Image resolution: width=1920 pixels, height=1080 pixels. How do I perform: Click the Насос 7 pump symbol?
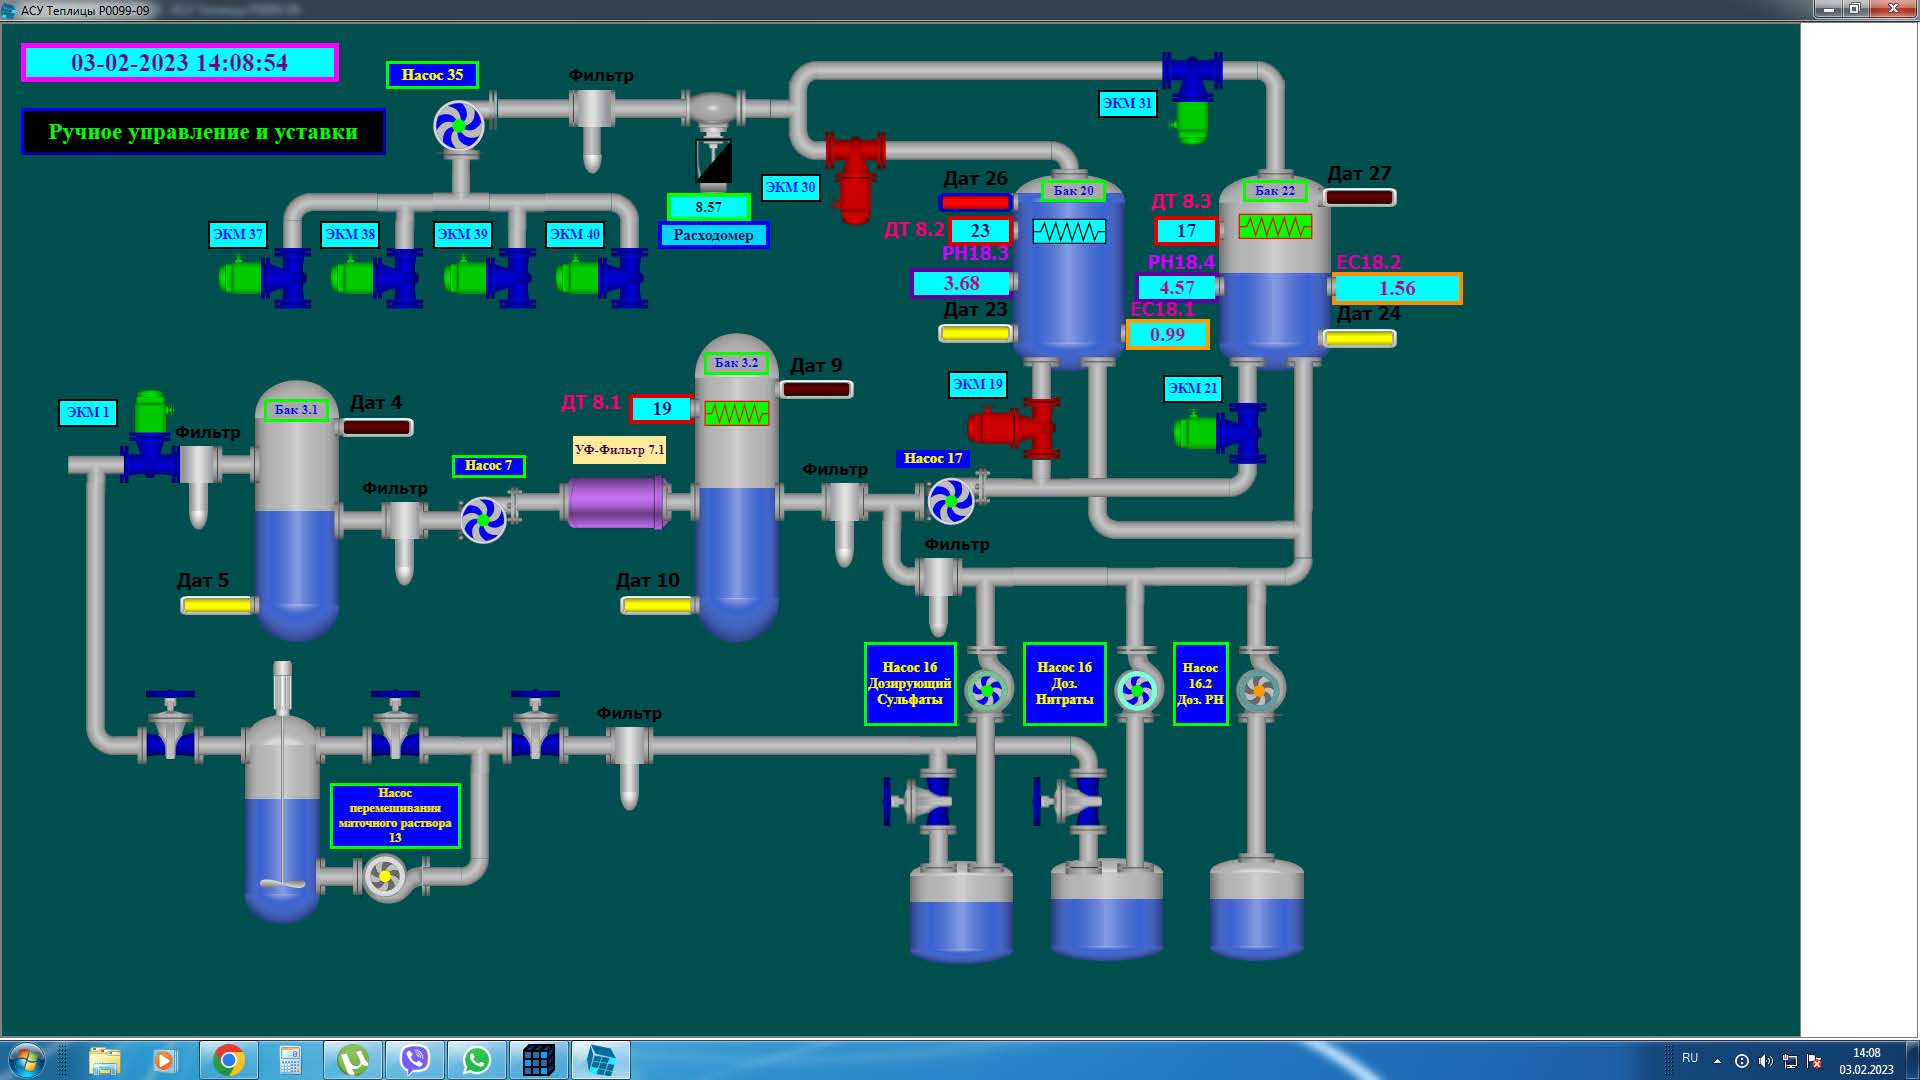(483, 520)
